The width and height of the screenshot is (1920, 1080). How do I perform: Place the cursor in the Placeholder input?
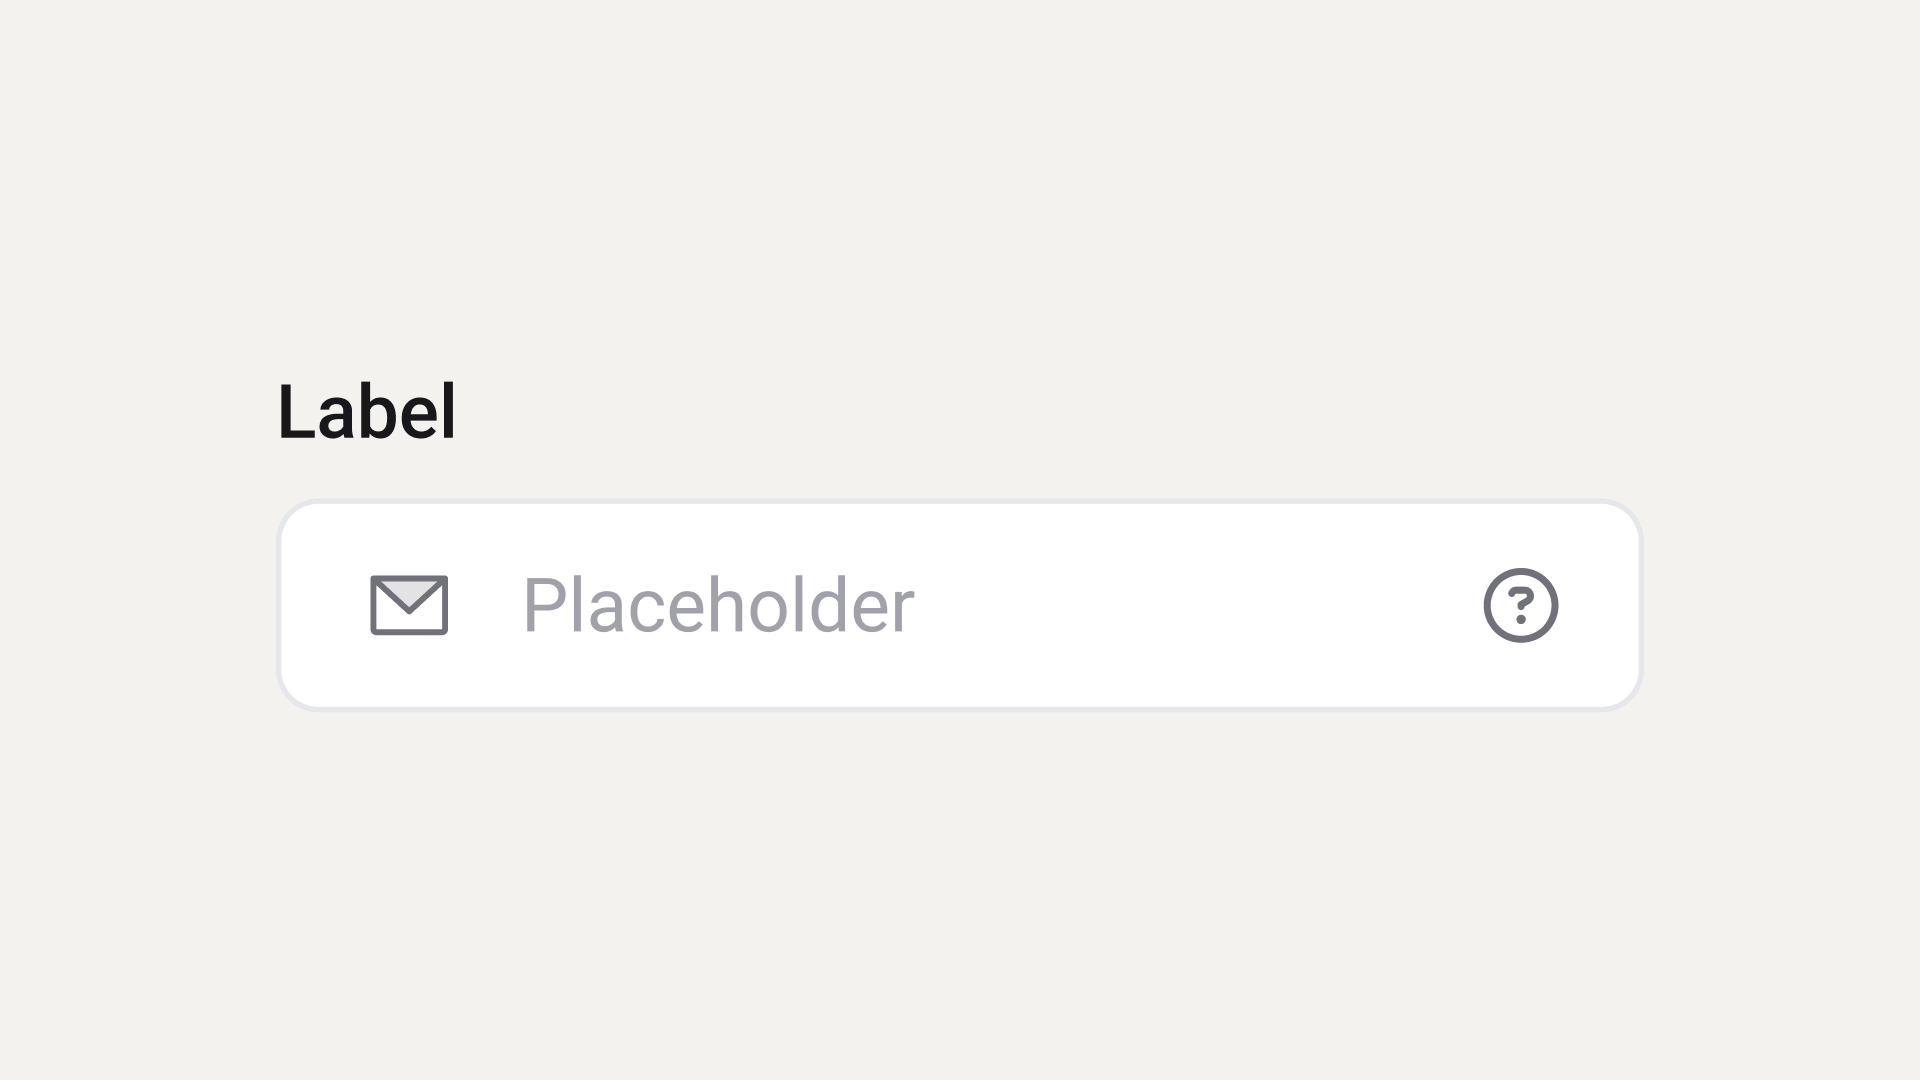(x=960, y=605)
